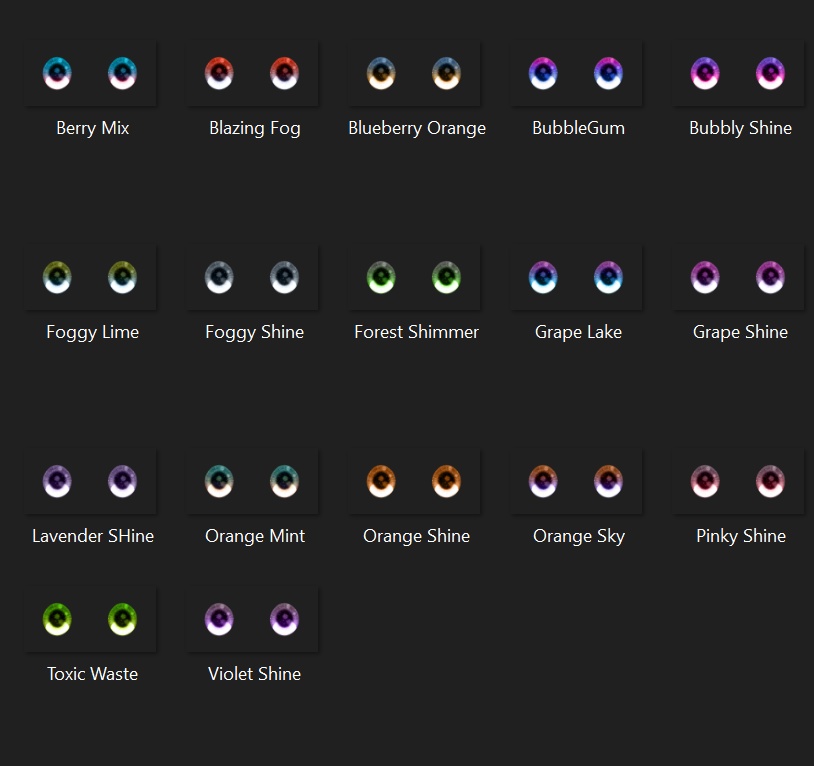Viewport: 814px width, 766px height.
Task: Open the Pinky Shine eye preview
Action: (x=738, y=481)
